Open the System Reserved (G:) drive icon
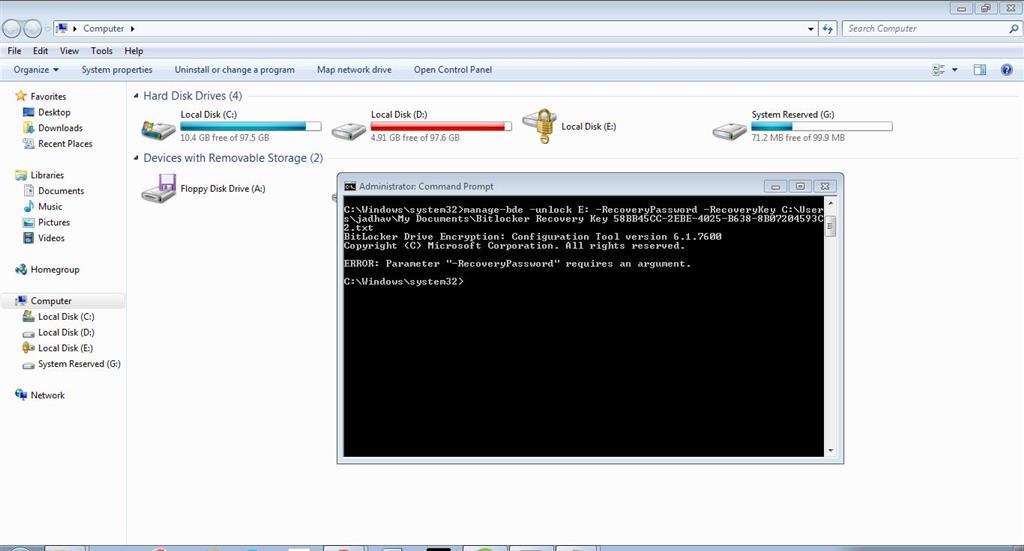Viewport: 1024px width, 551px height. tap(729, 131)
